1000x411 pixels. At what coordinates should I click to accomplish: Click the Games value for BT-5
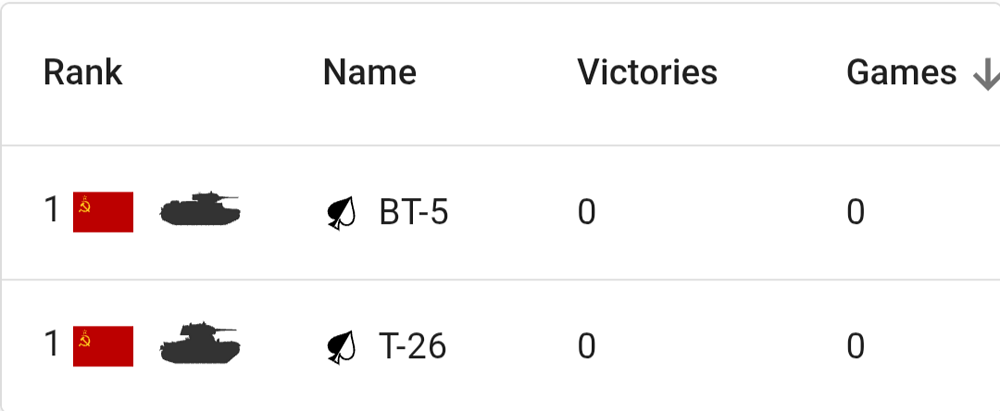(855, 212)
